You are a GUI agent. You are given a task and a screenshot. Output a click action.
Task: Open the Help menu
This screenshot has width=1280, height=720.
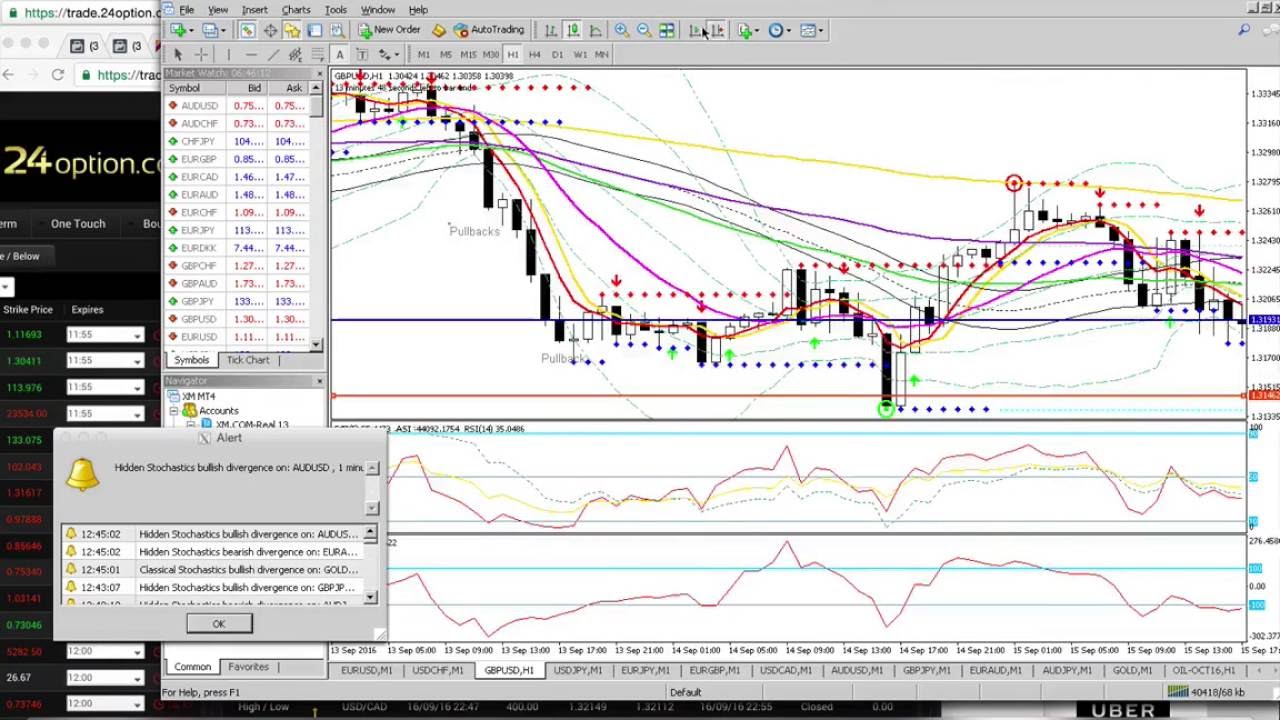coord(418,10)
